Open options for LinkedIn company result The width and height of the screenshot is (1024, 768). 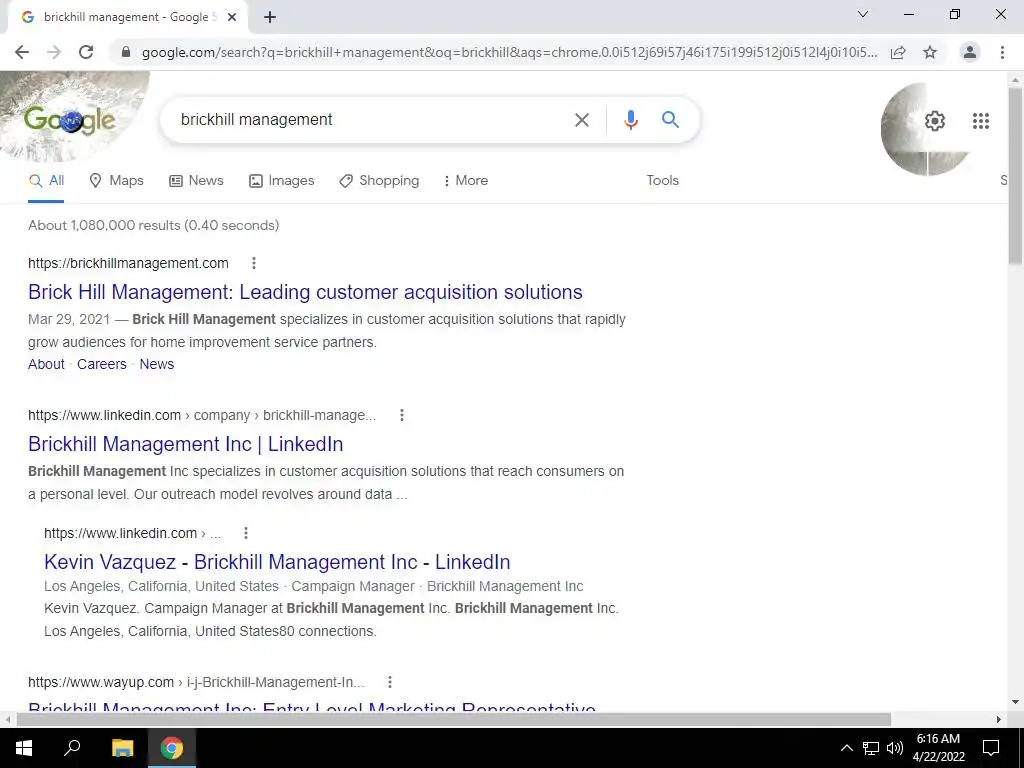click(x=402, y=415)
